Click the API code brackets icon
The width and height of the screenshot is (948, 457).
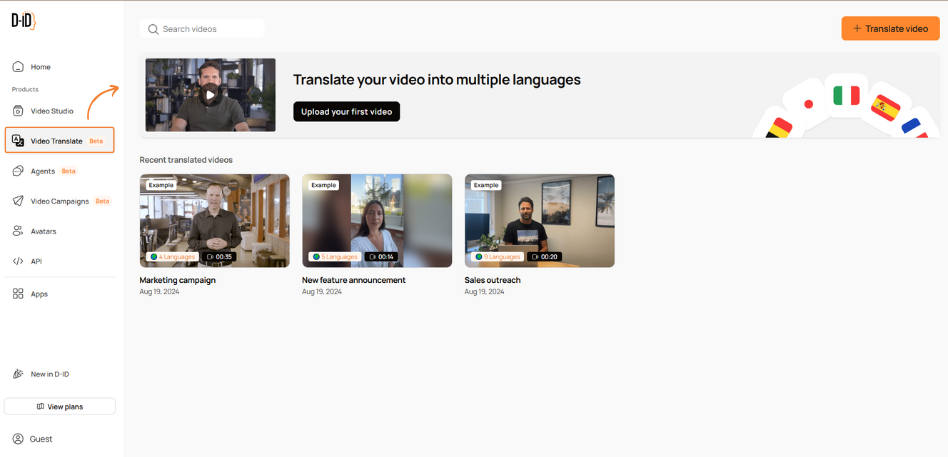[19, 261]
